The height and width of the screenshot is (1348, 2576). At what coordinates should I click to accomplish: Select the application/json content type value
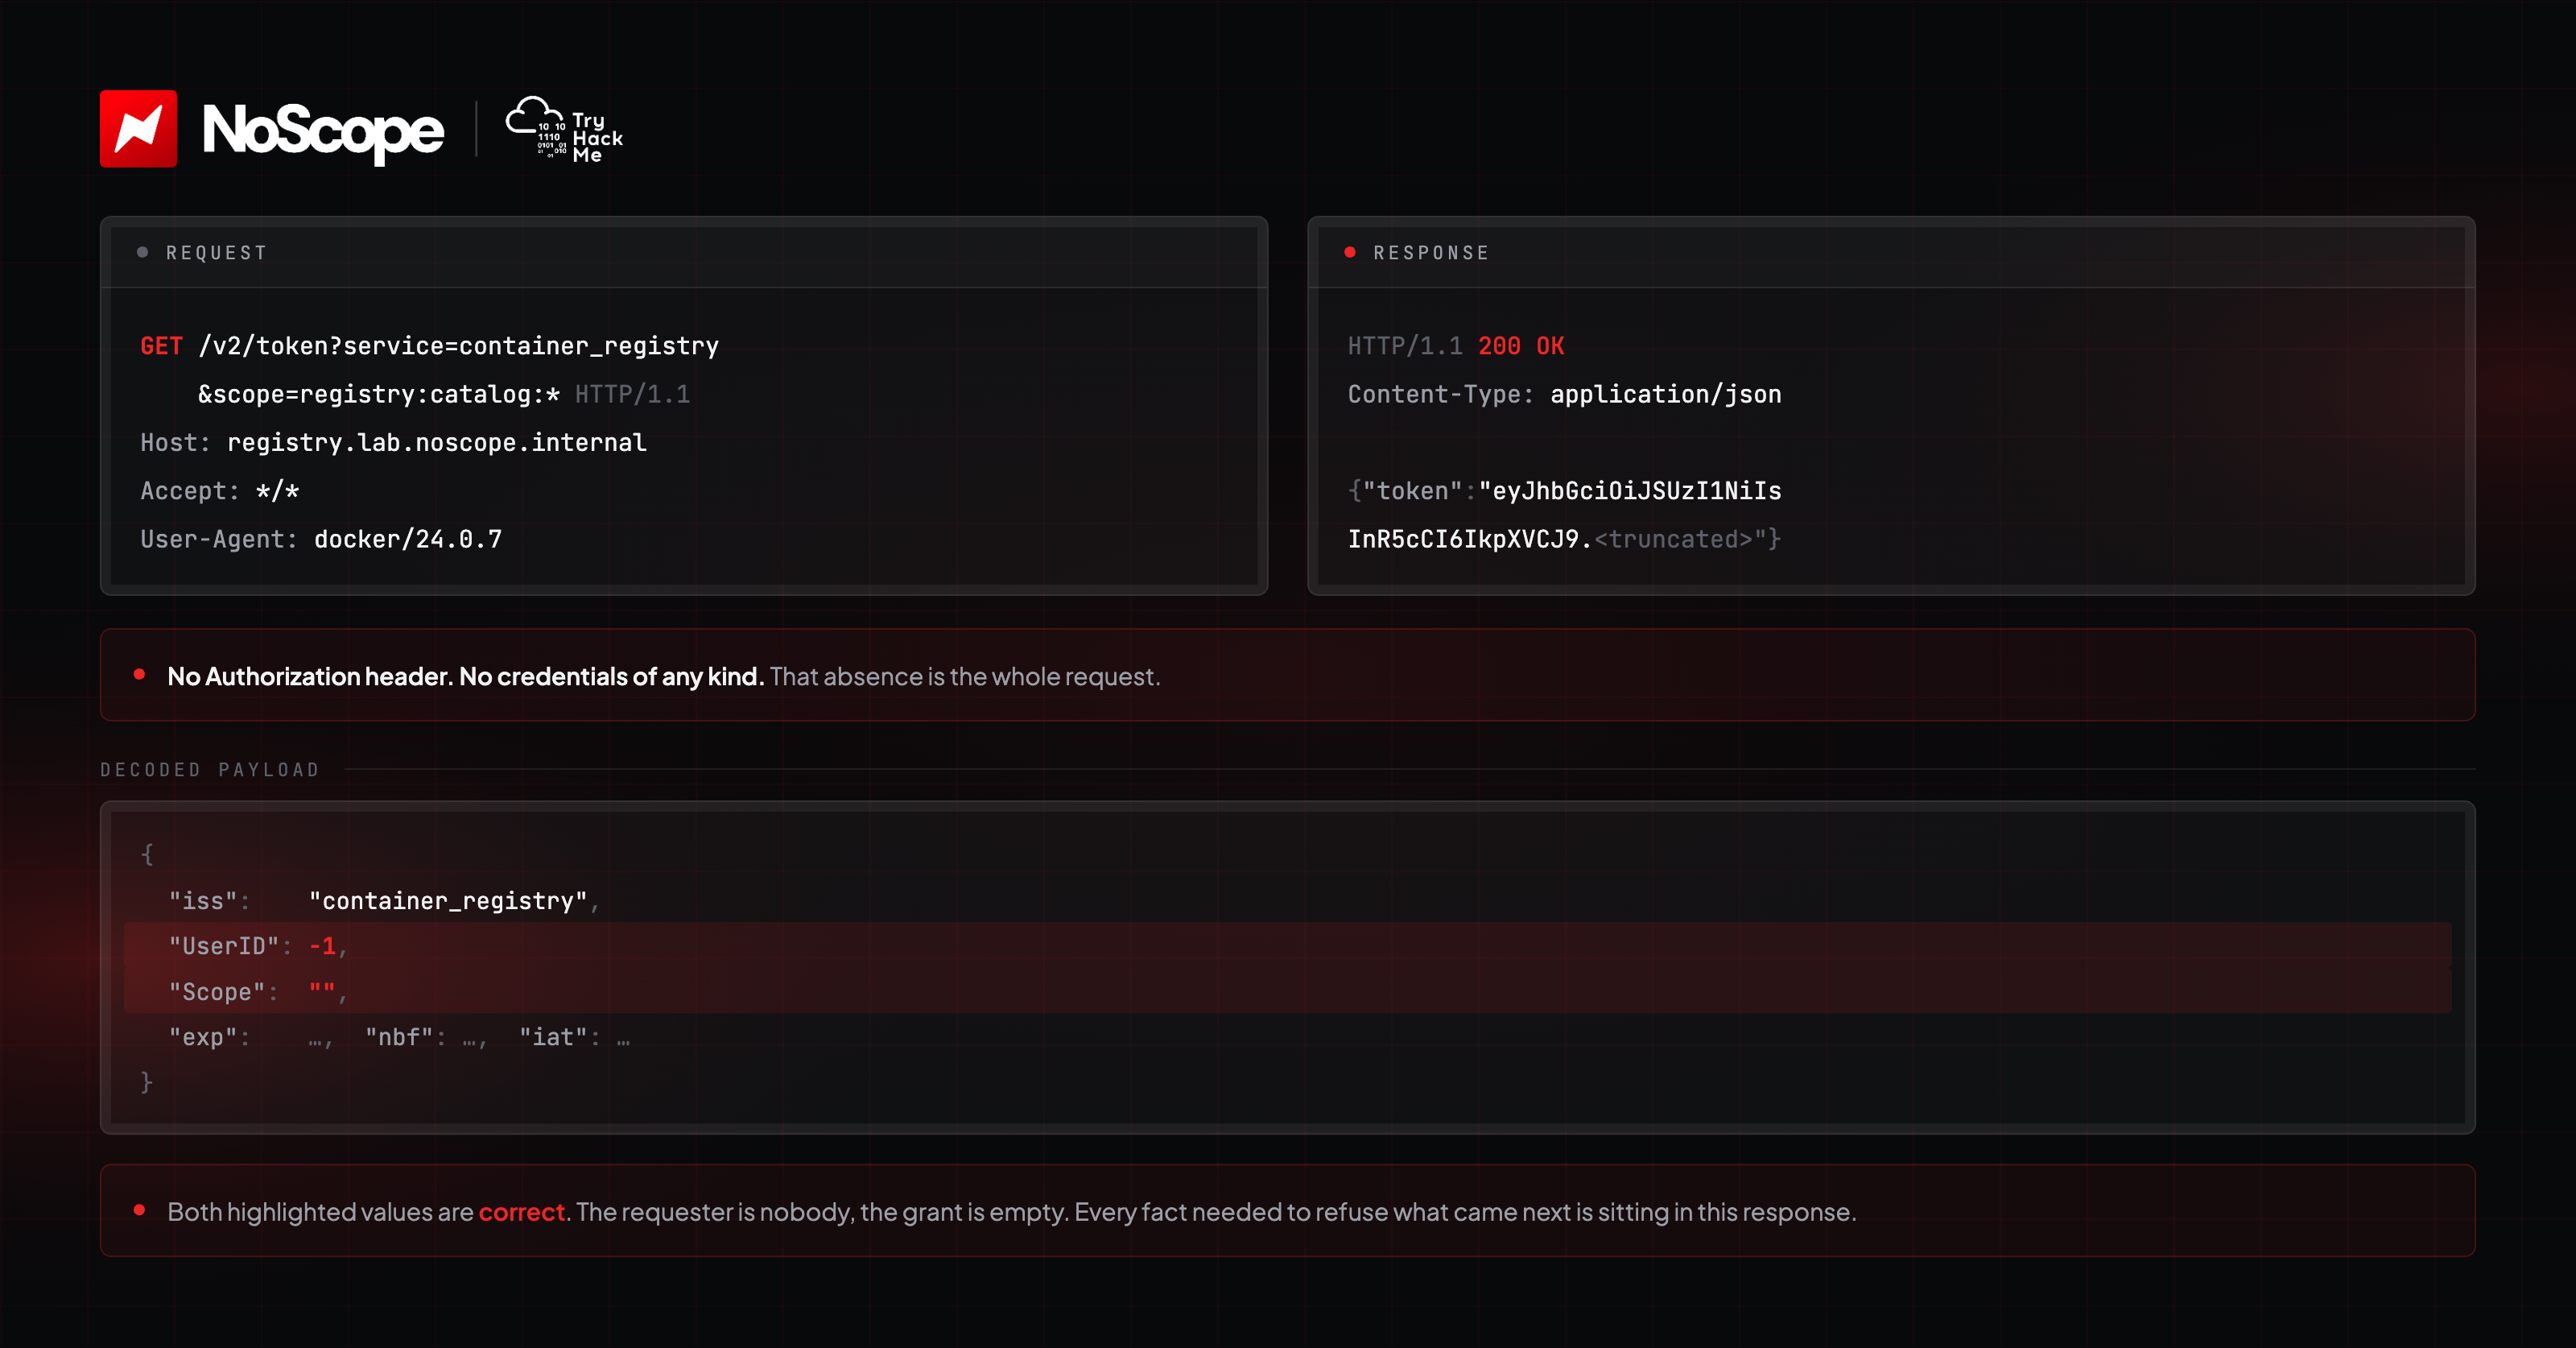(x=1666, y=394)
